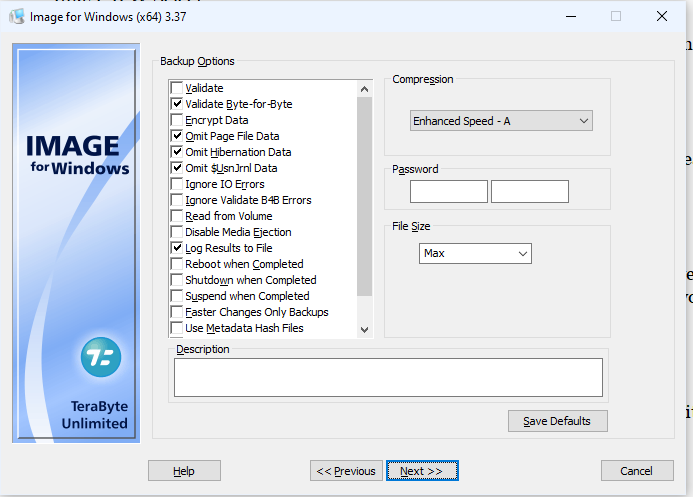Click the options list scroll up arrow
Image resolution: width=693 pixels, height=497 pixels.
pyautogui.click(x=364, y=89)
